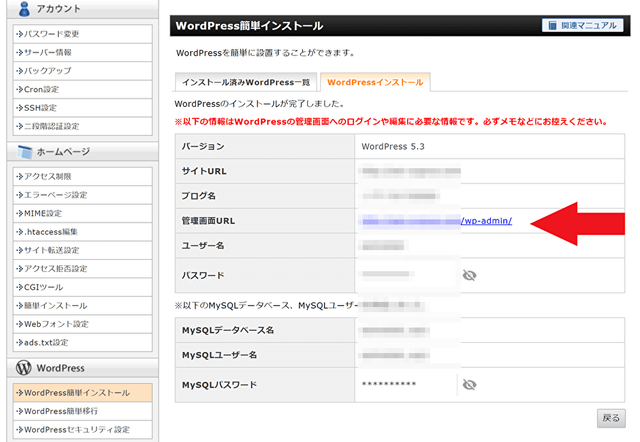Click the MySQLユーザー名 row label

click(219, 355)
